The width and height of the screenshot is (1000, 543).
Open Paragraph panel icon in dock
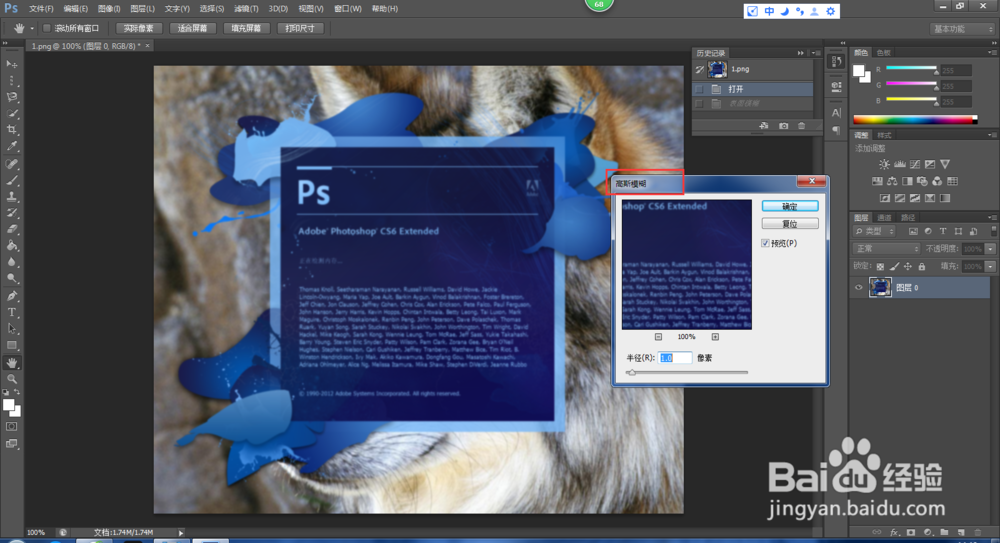tap(836, 130)
